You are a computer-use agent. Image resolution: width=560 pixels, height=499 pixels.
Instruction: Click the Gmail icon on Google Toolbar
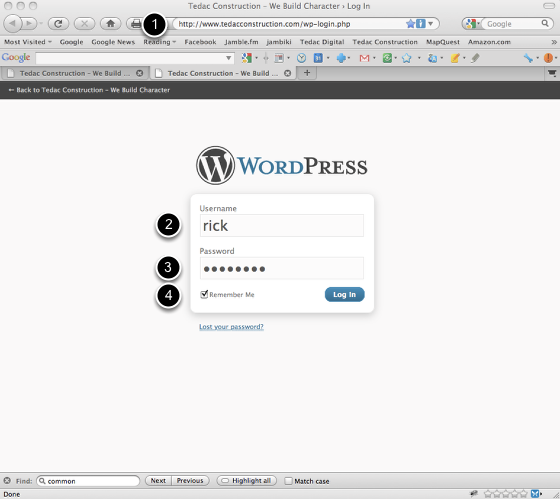pos(364,58)
